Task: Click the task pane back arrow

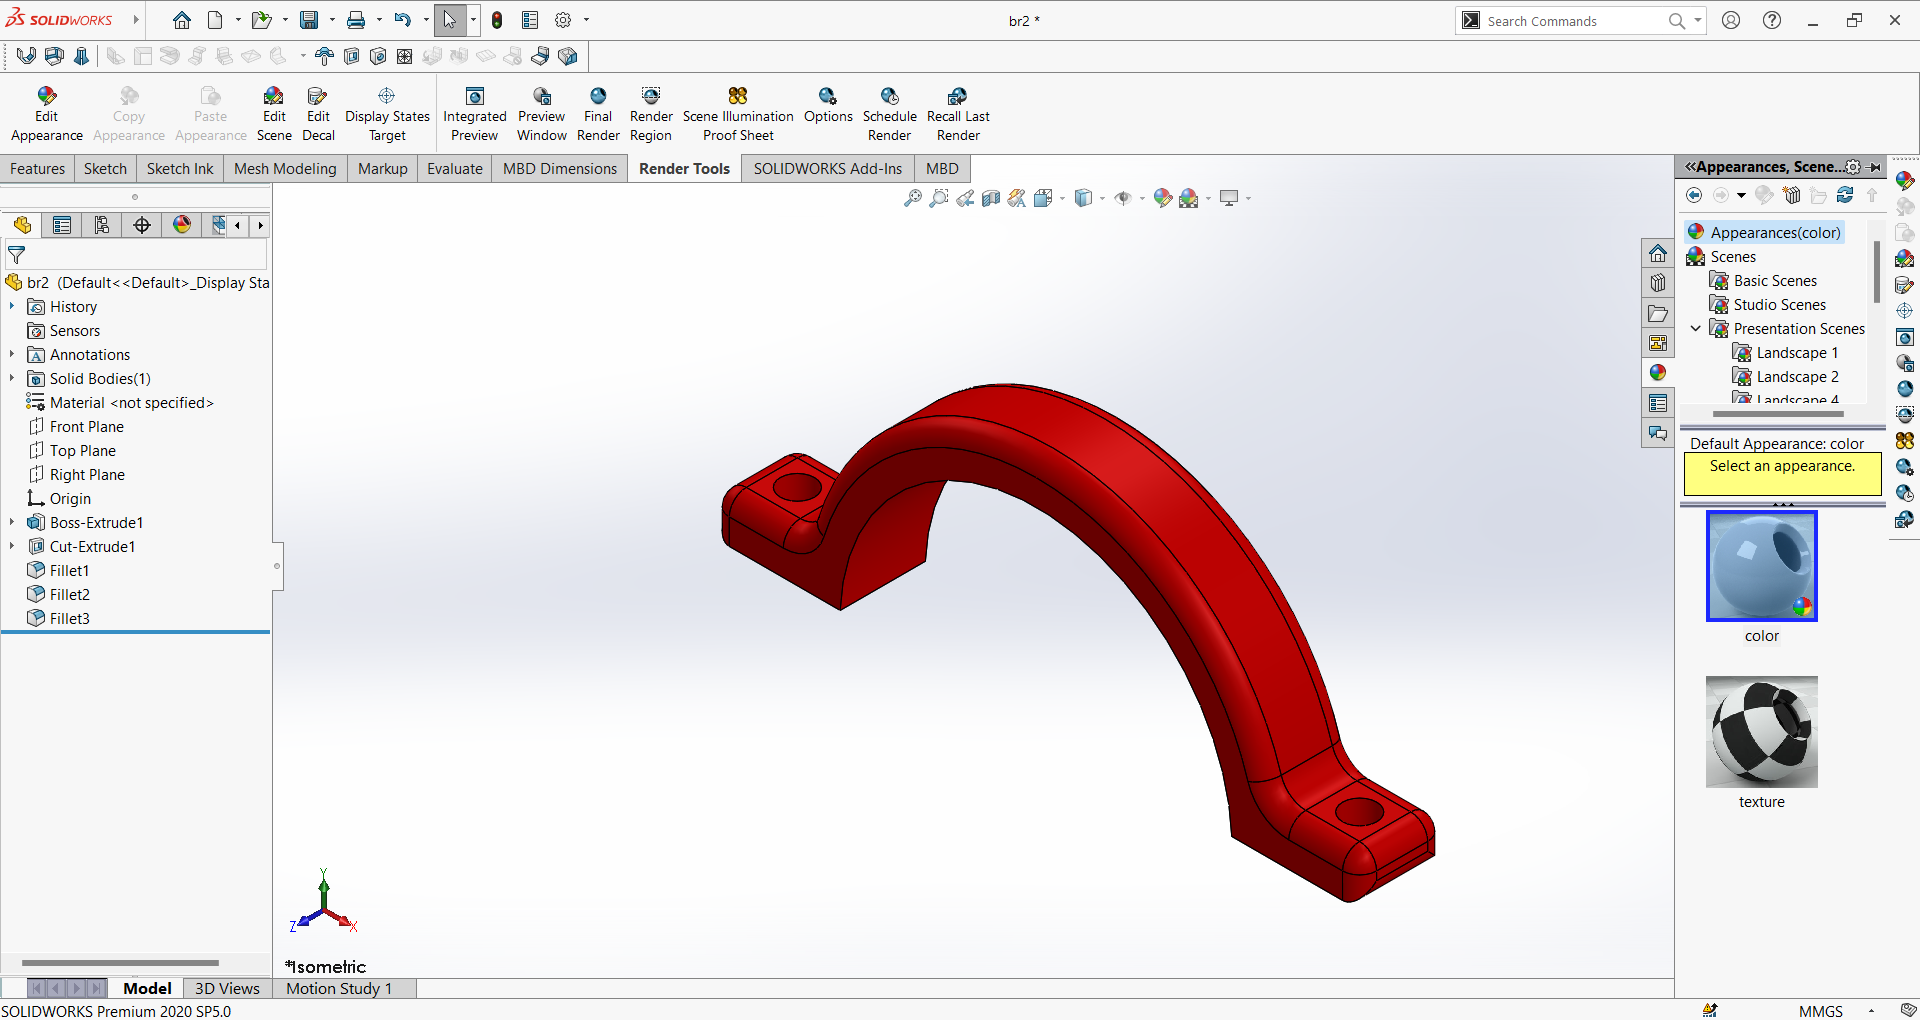Action: pos(1694,195)
